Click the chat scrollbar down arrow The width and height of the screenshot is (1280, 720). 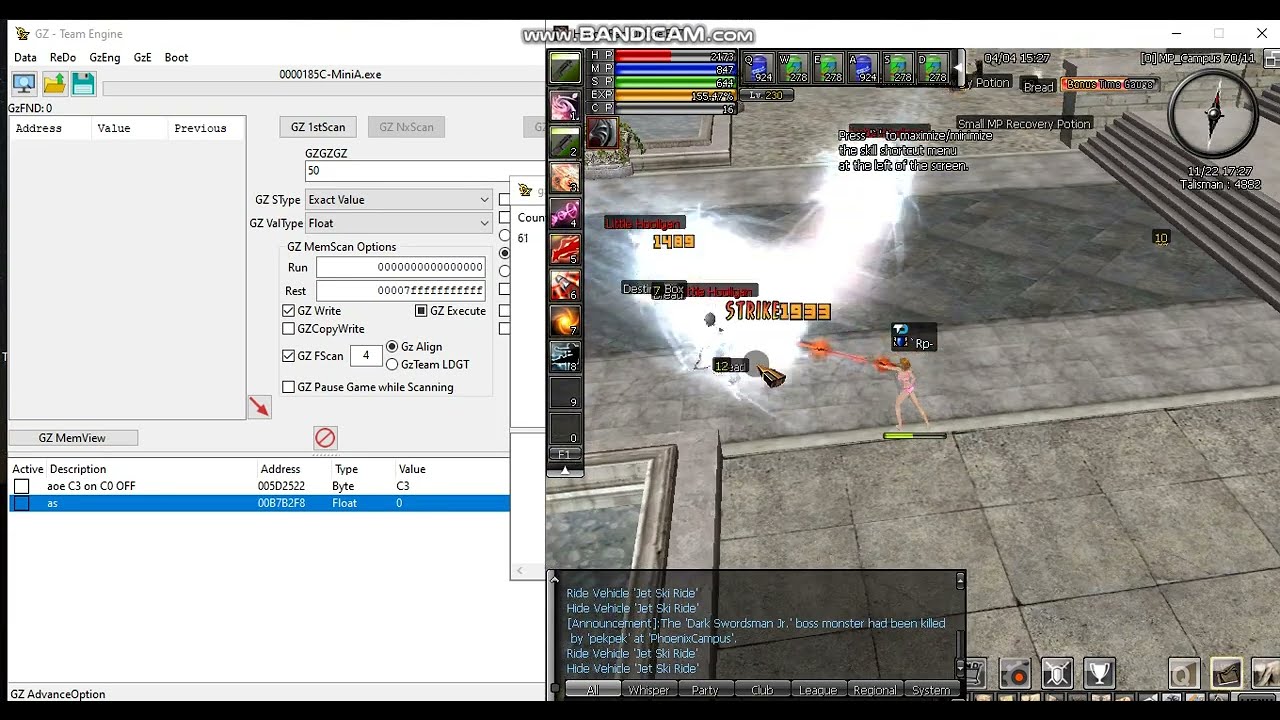tap(961, 666)
